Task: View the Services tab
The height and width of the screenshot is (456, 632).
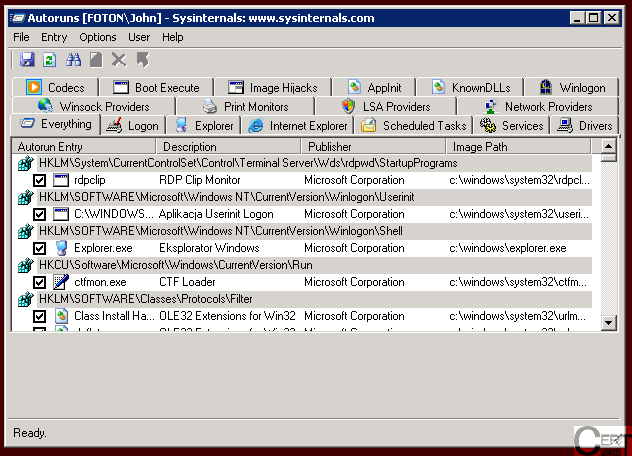Action: [x=512, y=126]
